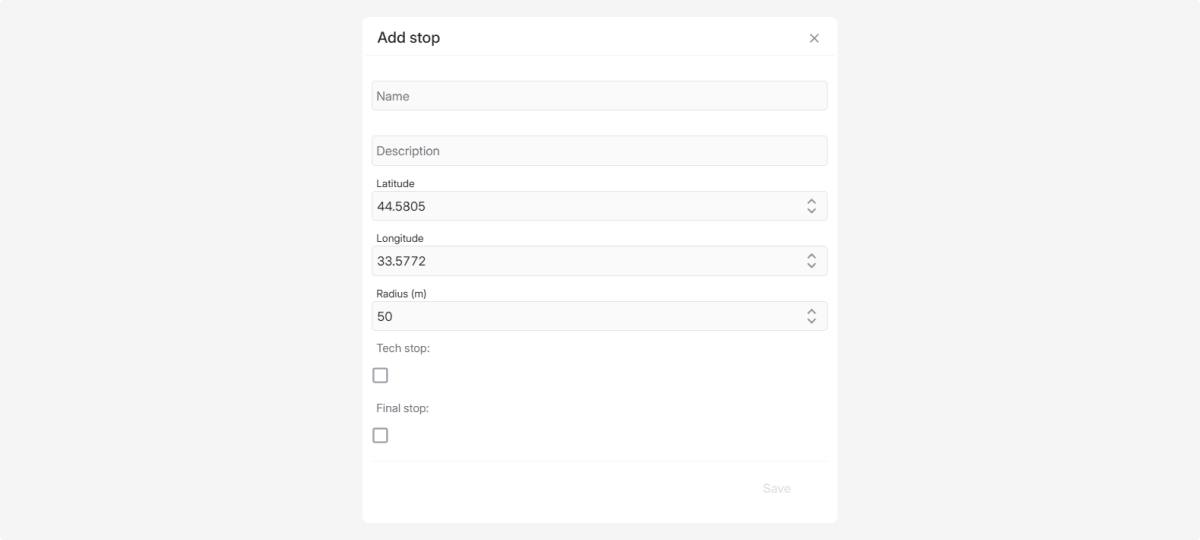
Task: Tick the Final stop checkbox
Action: pos(380,436)
